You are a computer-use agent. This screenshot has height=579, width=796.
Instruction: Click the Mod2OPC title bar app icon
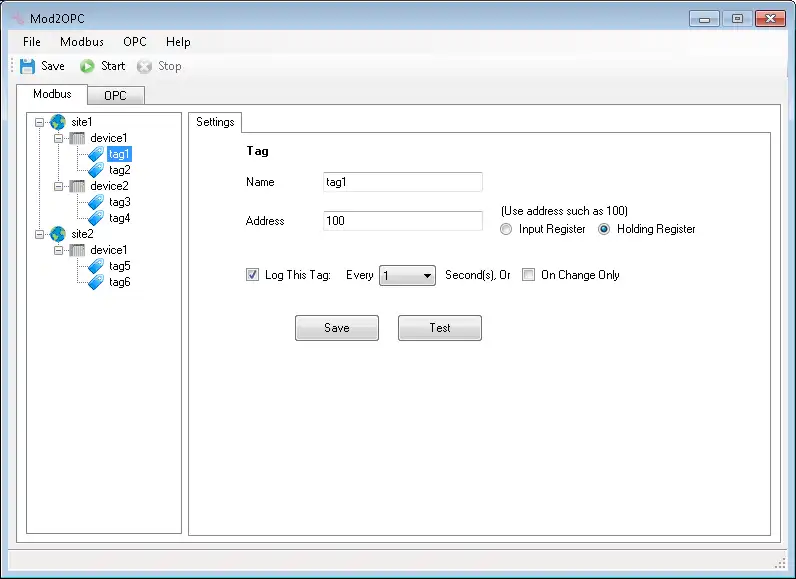(x=18, y=19)
